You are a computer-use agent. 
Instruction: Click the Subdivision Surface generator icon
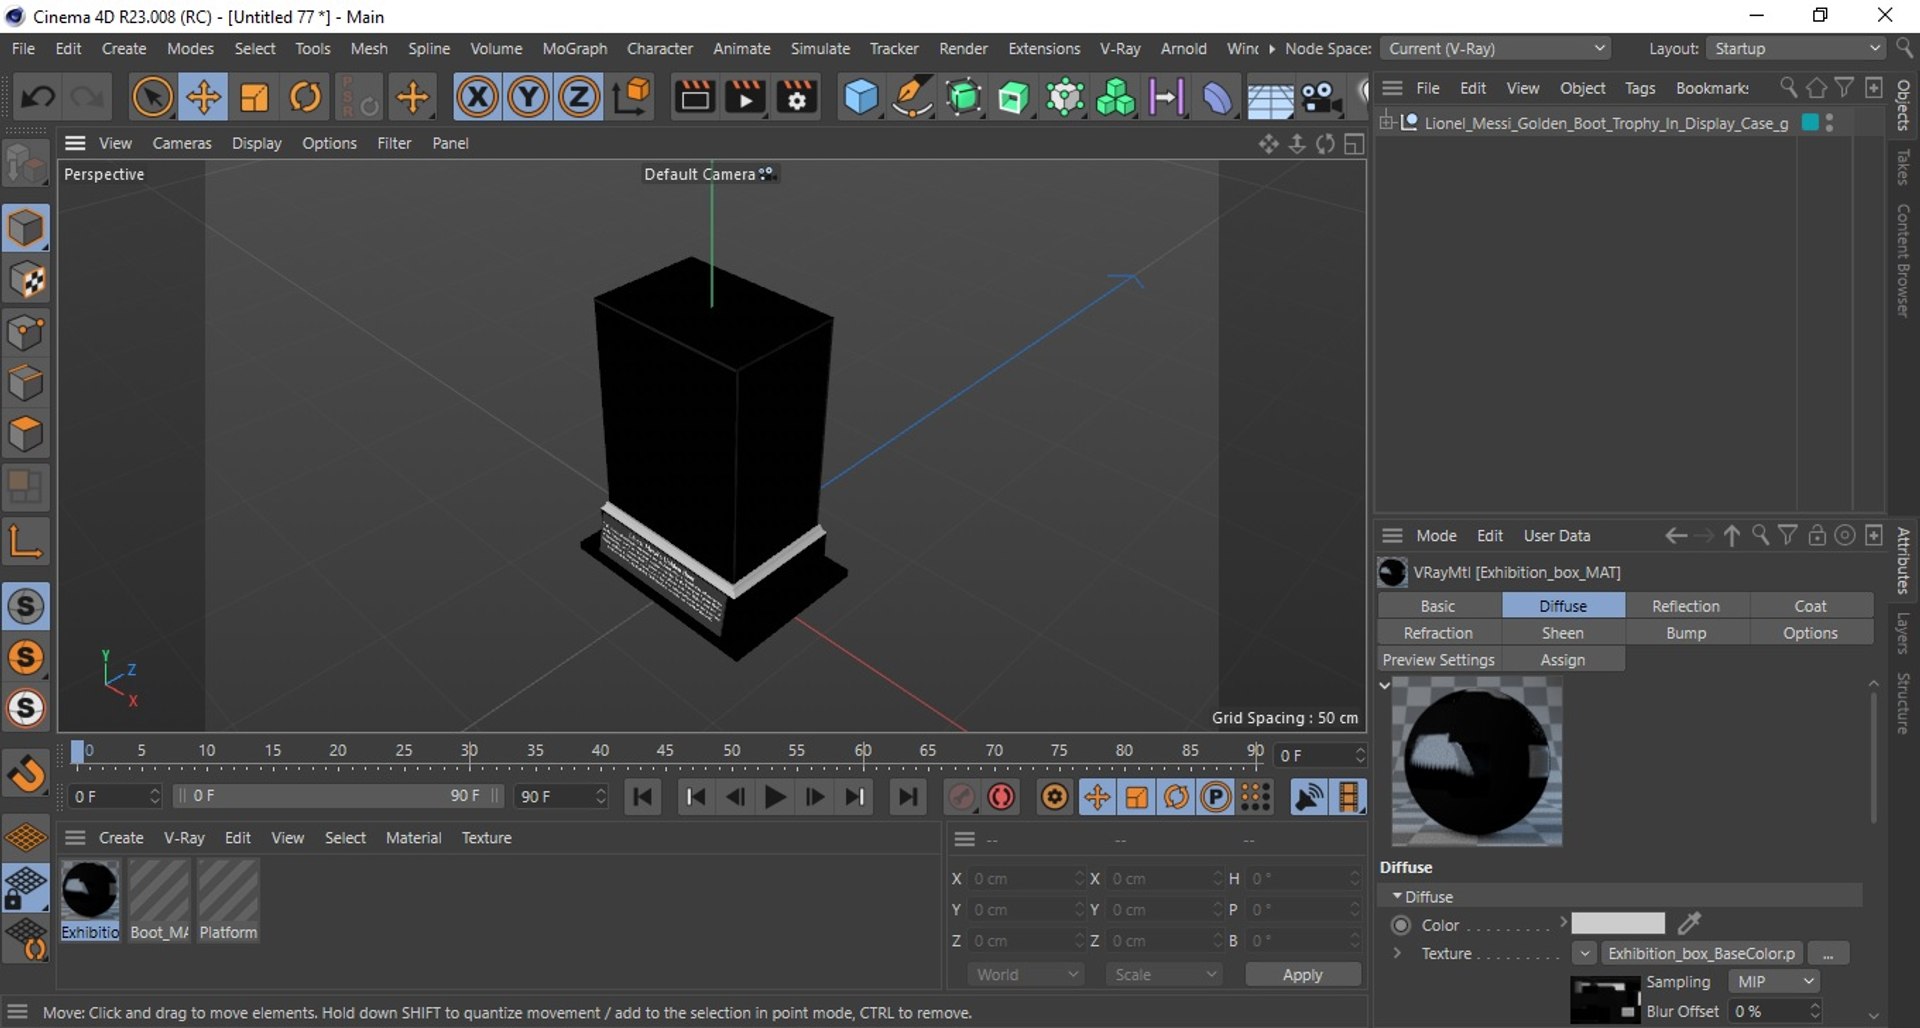963,97
